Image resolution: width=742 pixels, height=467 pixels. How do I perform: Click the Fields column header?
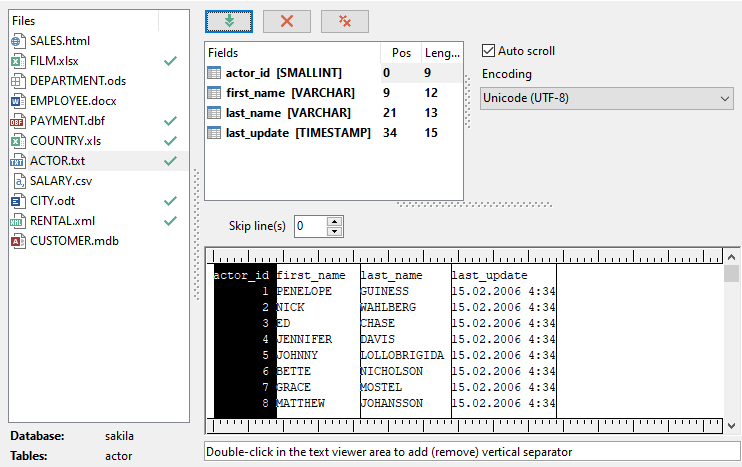pos(290,53)
